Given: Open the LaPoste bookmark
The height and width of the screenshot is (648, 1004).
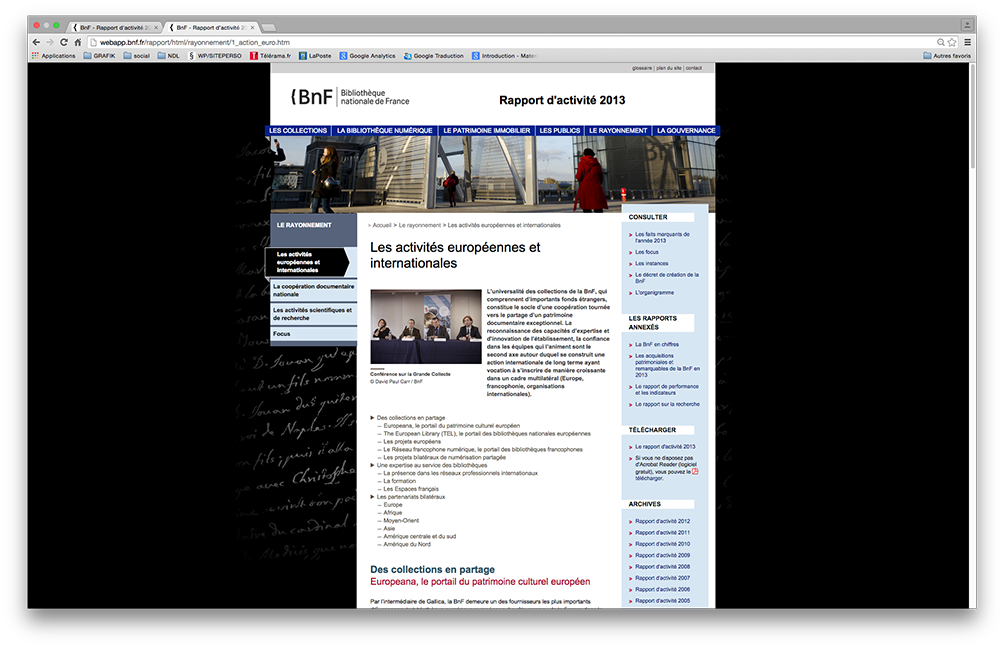Looking at the screenshot, I should (x=315, y=56).
